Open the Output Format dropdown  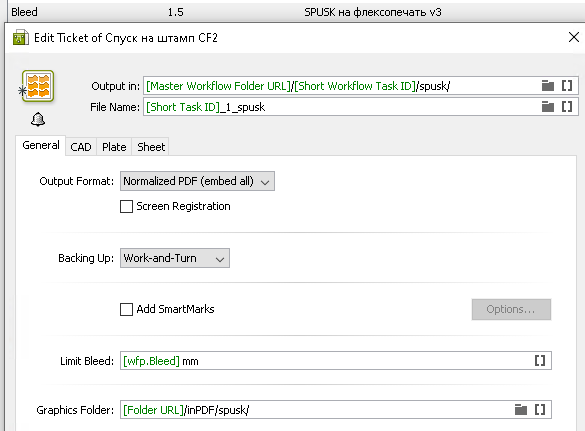[x=197, y=181]
